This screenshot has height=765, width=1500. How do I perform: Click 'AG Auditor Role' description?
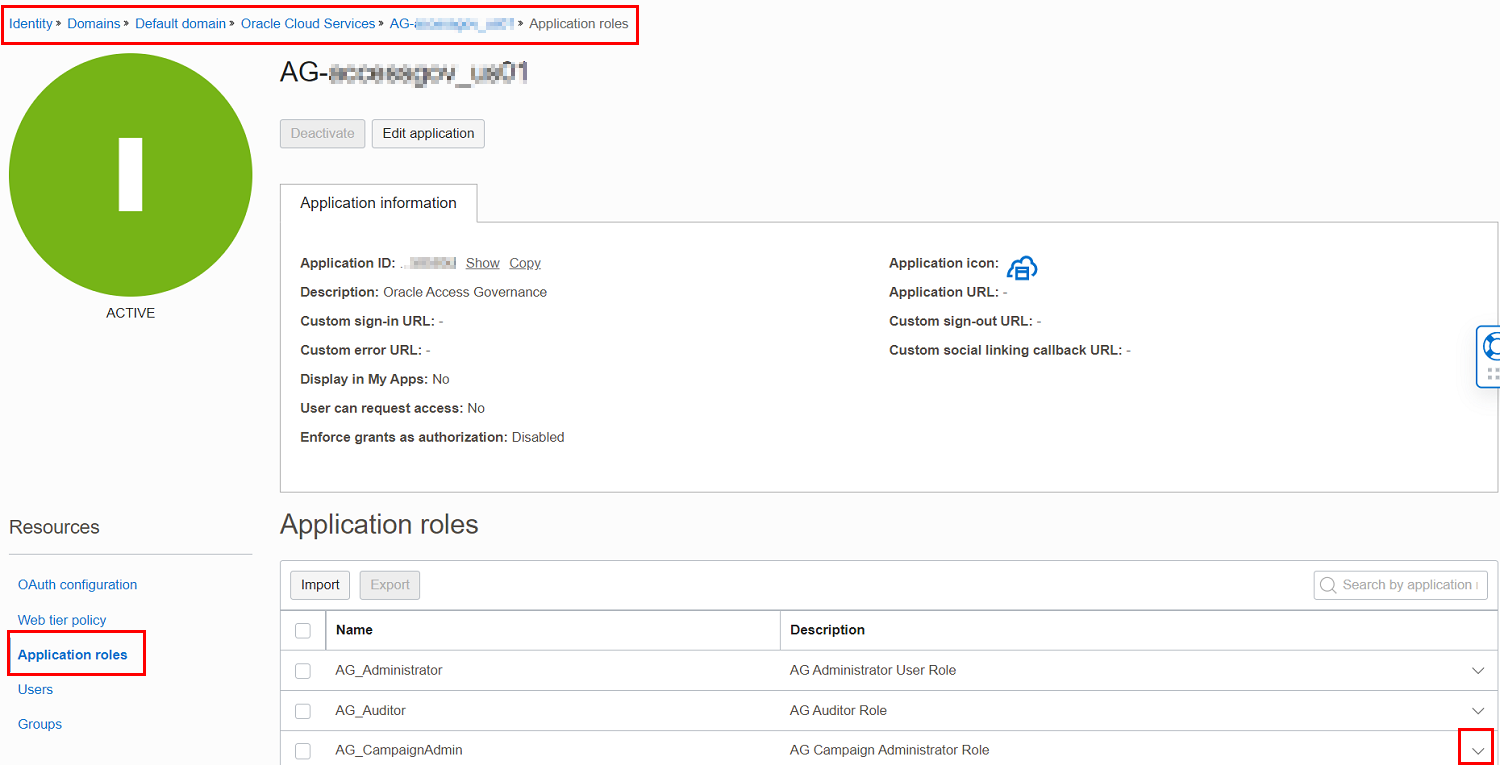838,710
